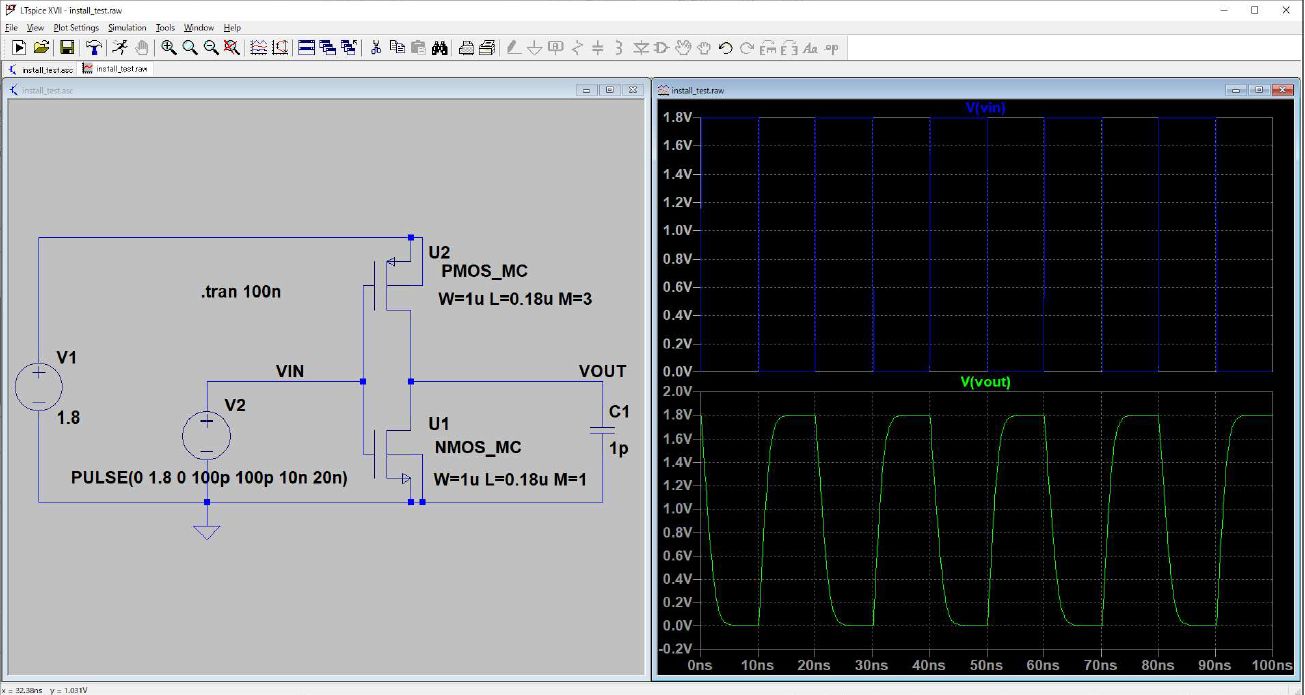This screenshot has height=695, width=1305.
Task: Click the Halt hand icon
Action: coord(142,47)
